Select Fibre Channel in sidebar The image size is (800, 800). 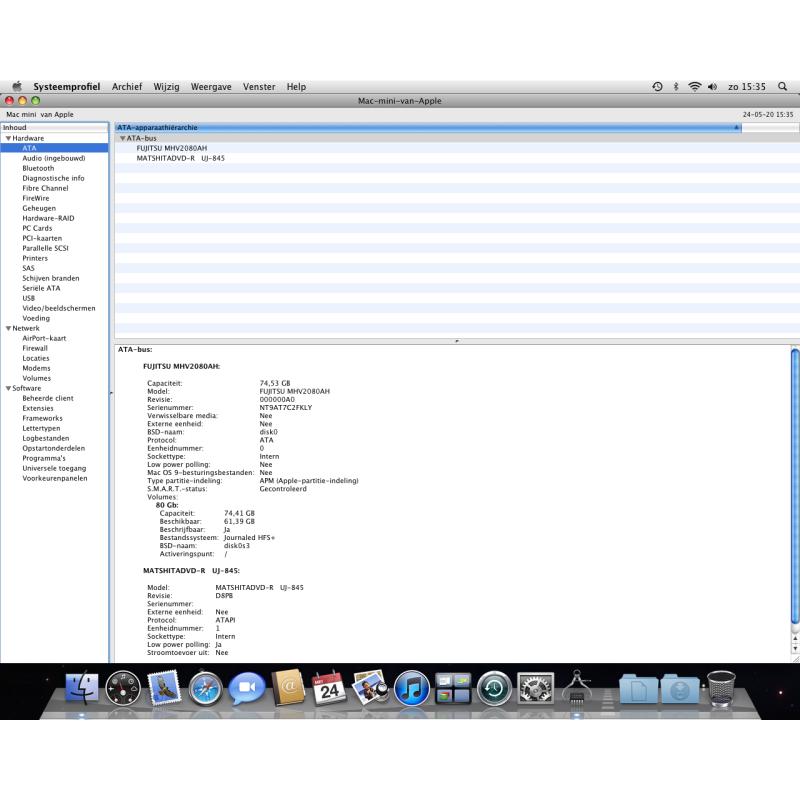[x=45, y=188]
